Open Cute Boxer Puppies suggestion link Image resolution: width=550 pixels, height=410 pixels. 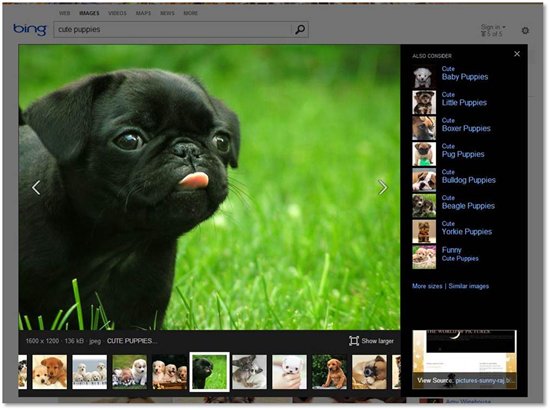point(466,125)
